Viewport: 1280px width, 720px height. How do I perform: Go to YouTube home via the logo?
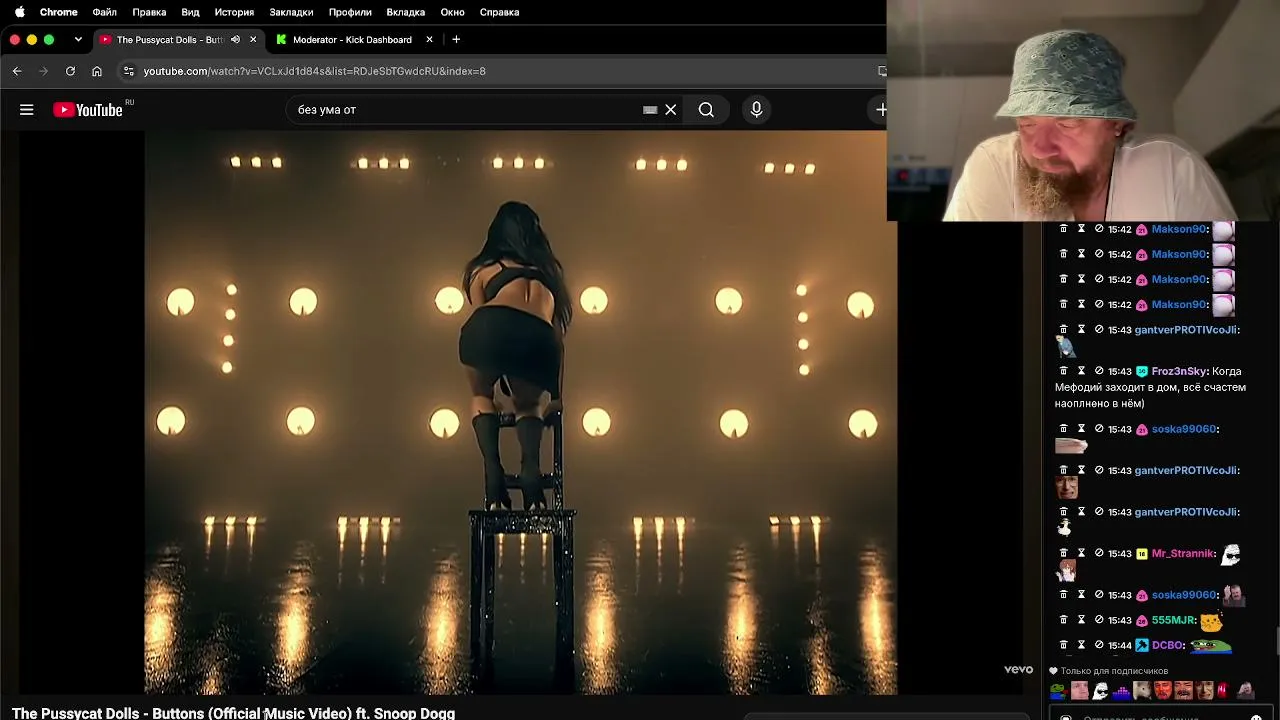click(x=88, y=110)
